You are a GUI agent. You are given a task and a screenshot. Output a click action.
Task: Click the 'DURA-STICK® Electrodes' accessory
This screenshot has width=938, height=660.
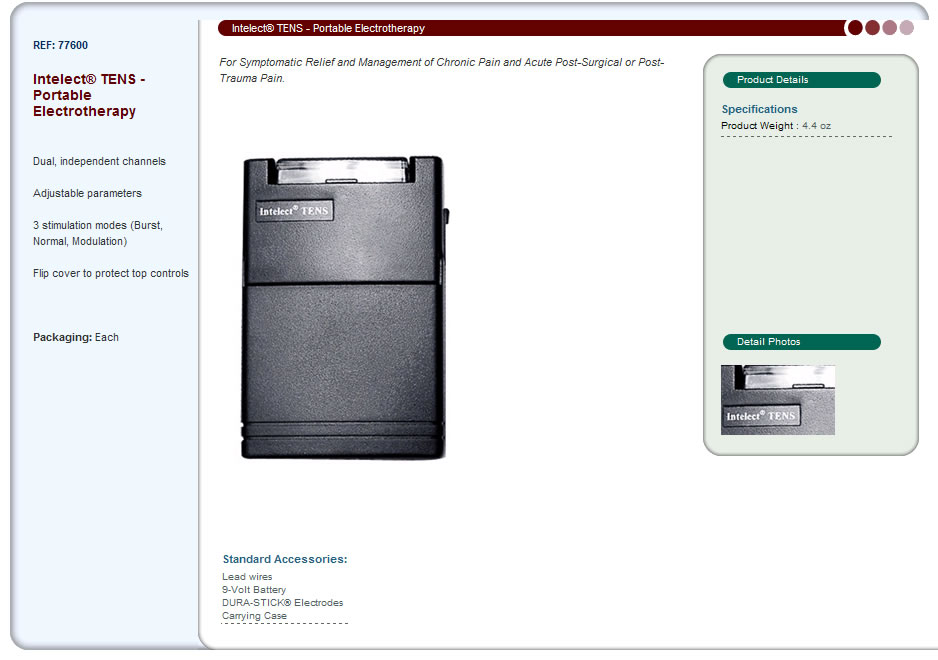(x=282, y=603)
